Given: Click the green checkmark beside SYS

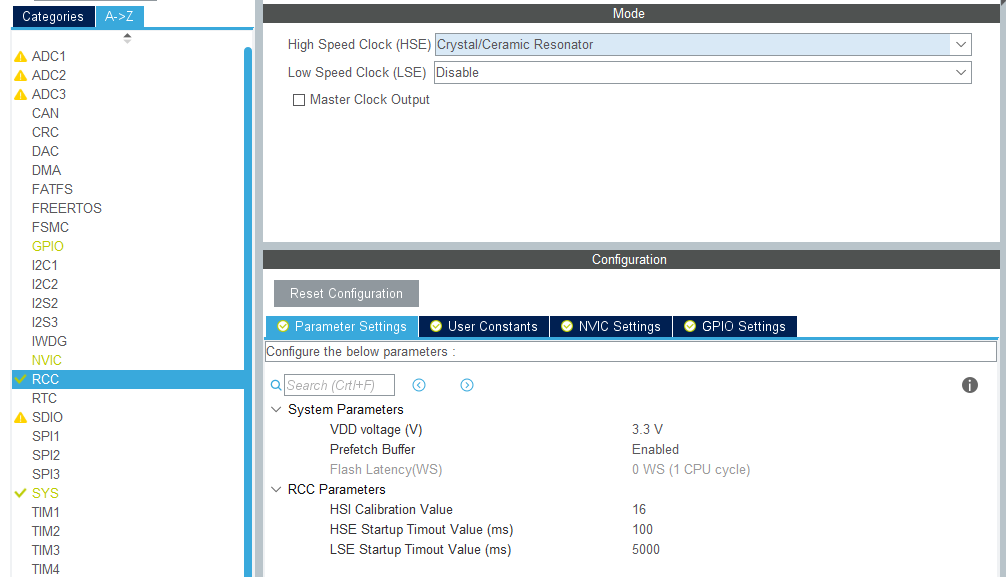Looking at the screenshot, I should [21, 493].
